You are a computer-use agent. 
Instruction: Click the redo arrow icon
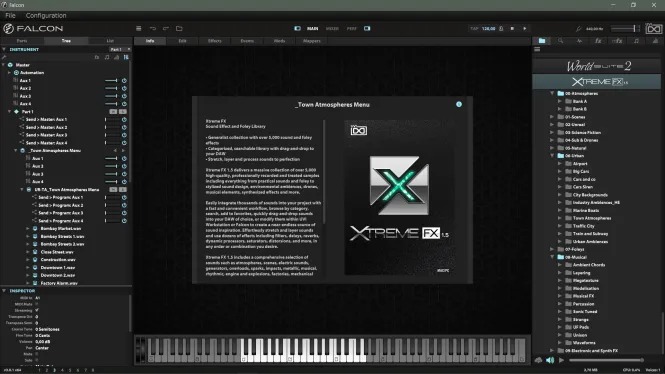tap(166, 28)
